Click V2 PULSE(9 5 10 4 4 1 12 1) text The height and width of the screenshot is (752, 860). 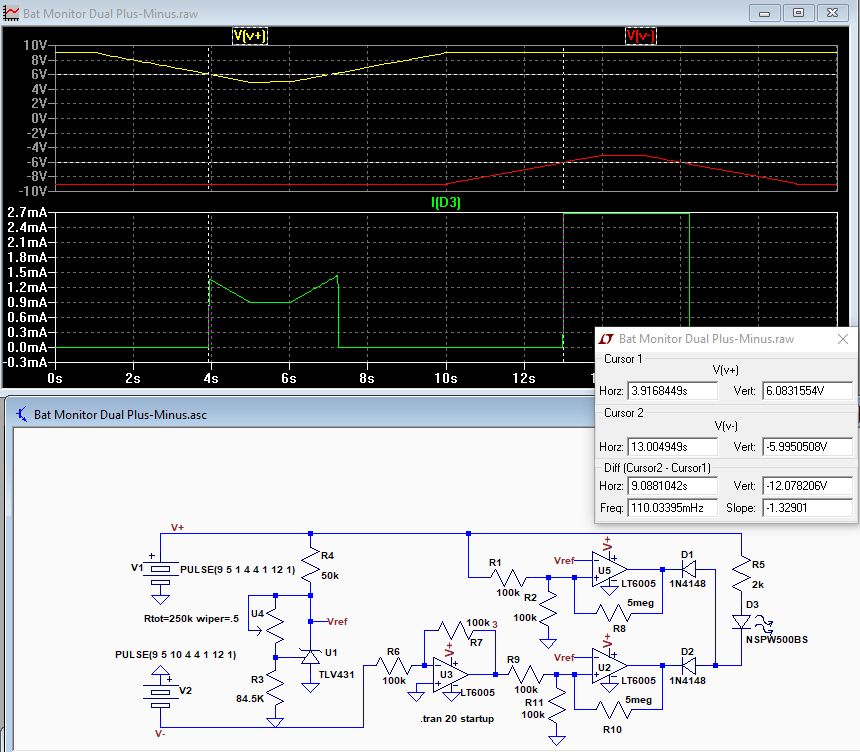tap(176, 654)
